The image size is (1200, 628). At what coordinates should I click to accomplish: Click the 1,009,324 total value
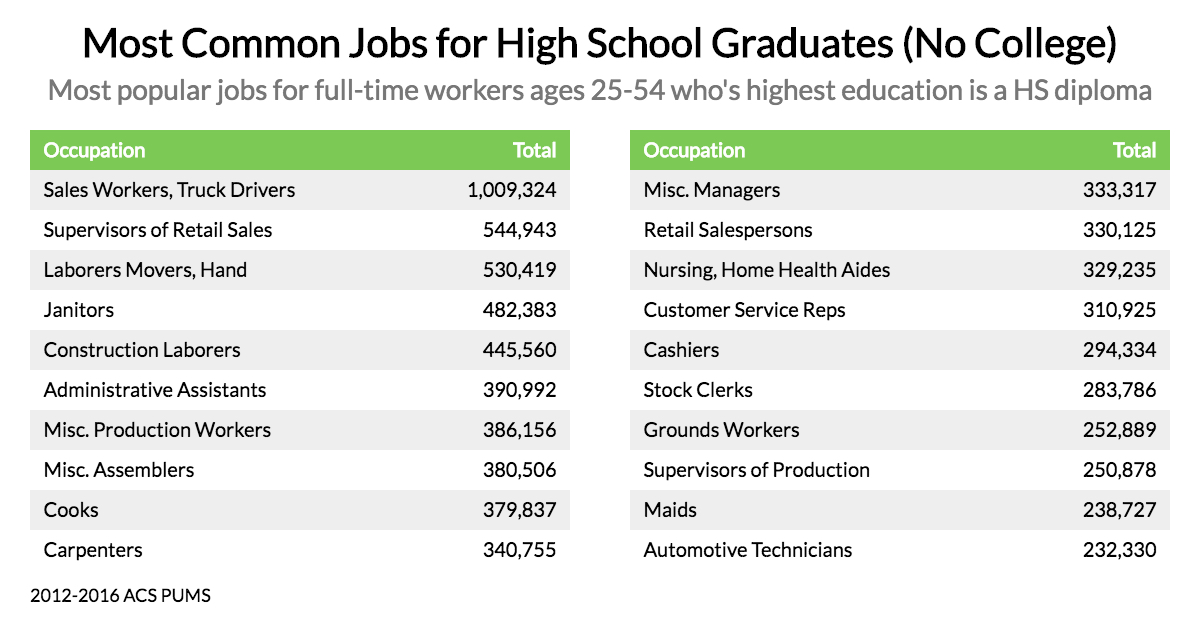511,190
